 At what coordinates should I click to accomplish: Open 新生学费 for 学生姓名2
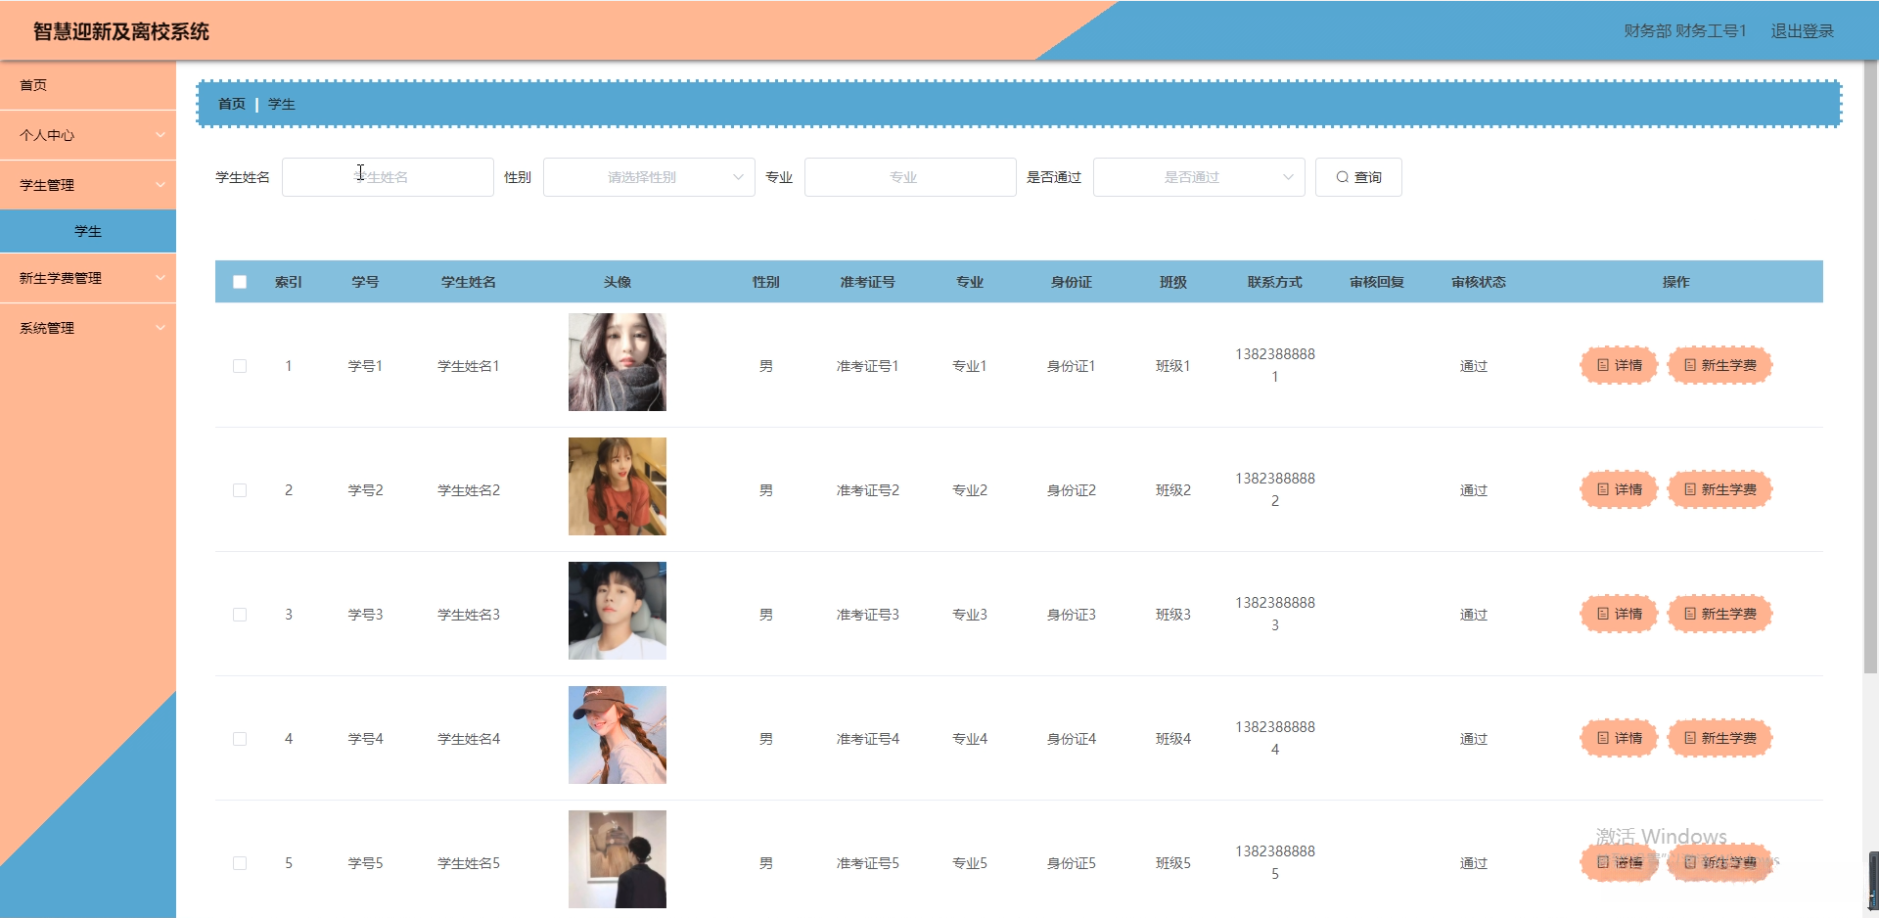point(1720,489)
